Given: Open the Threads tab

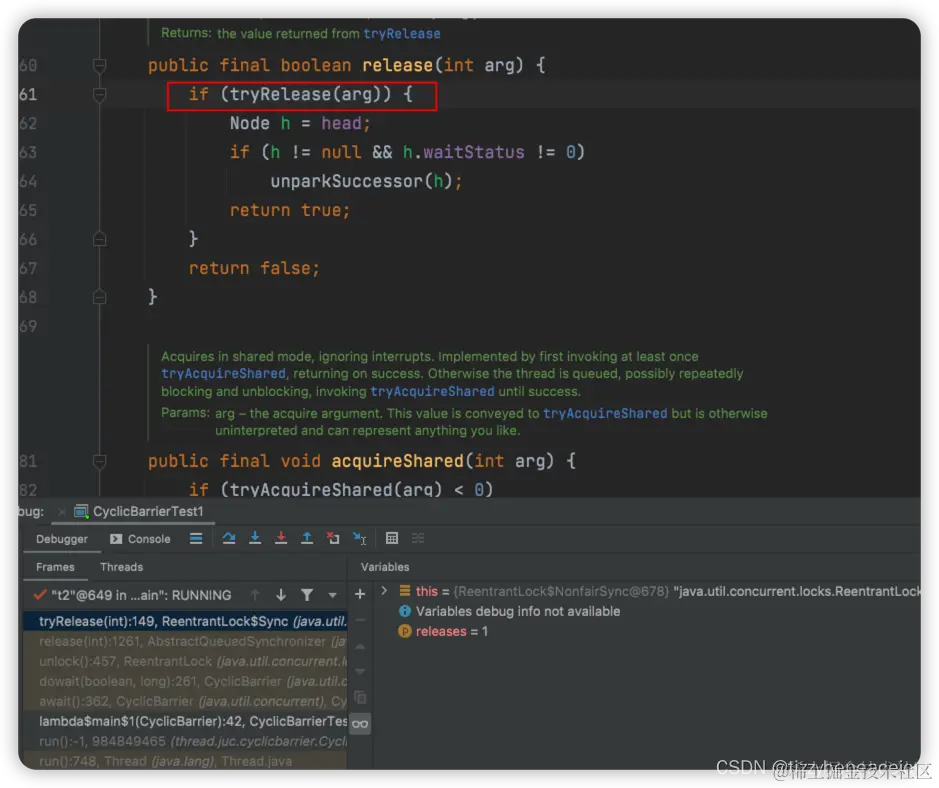Looking at the screenshot, I should [x=122, y=567].
